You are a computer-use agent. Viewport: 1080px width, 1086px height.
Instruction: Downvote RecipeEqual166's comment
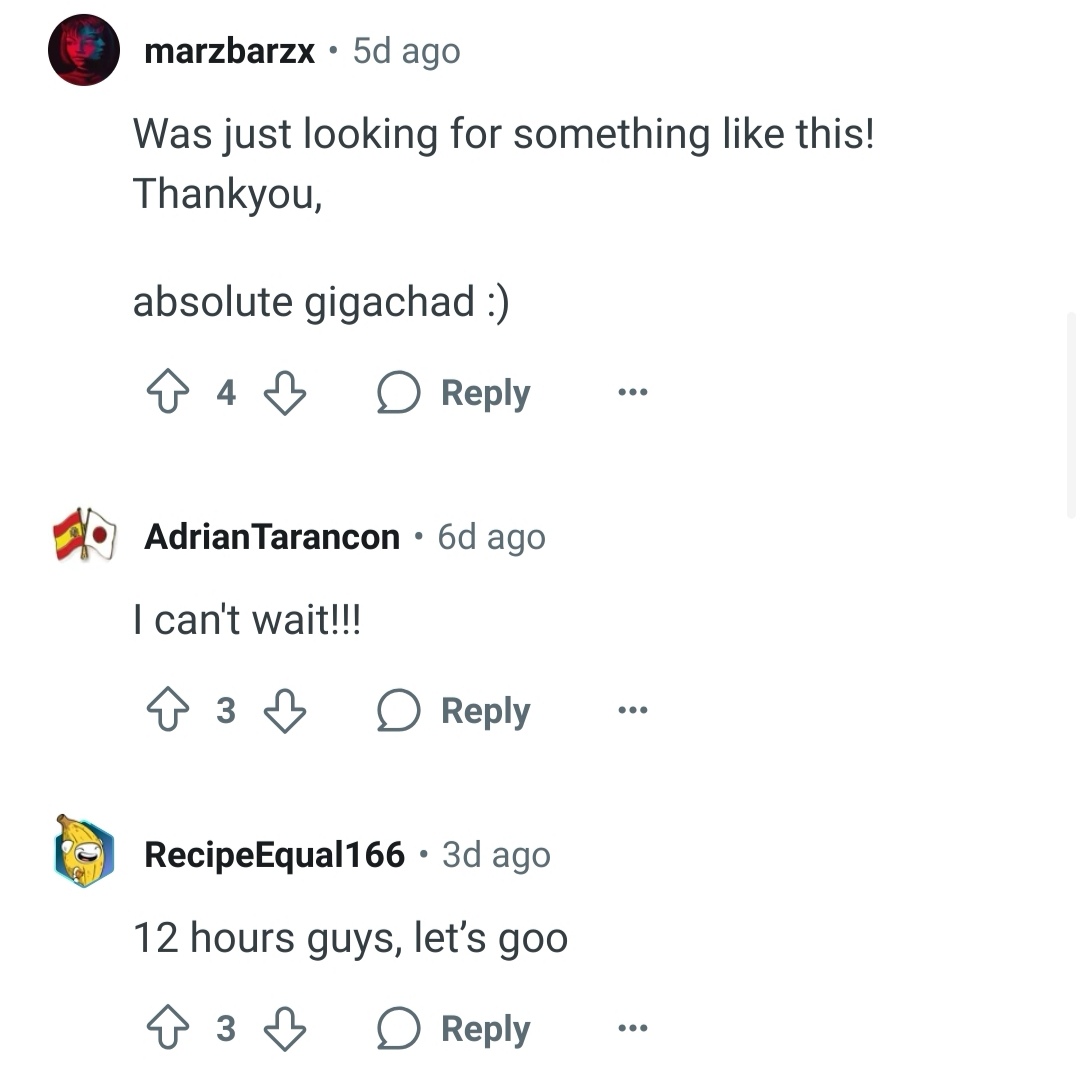[x=285, y=1029]
